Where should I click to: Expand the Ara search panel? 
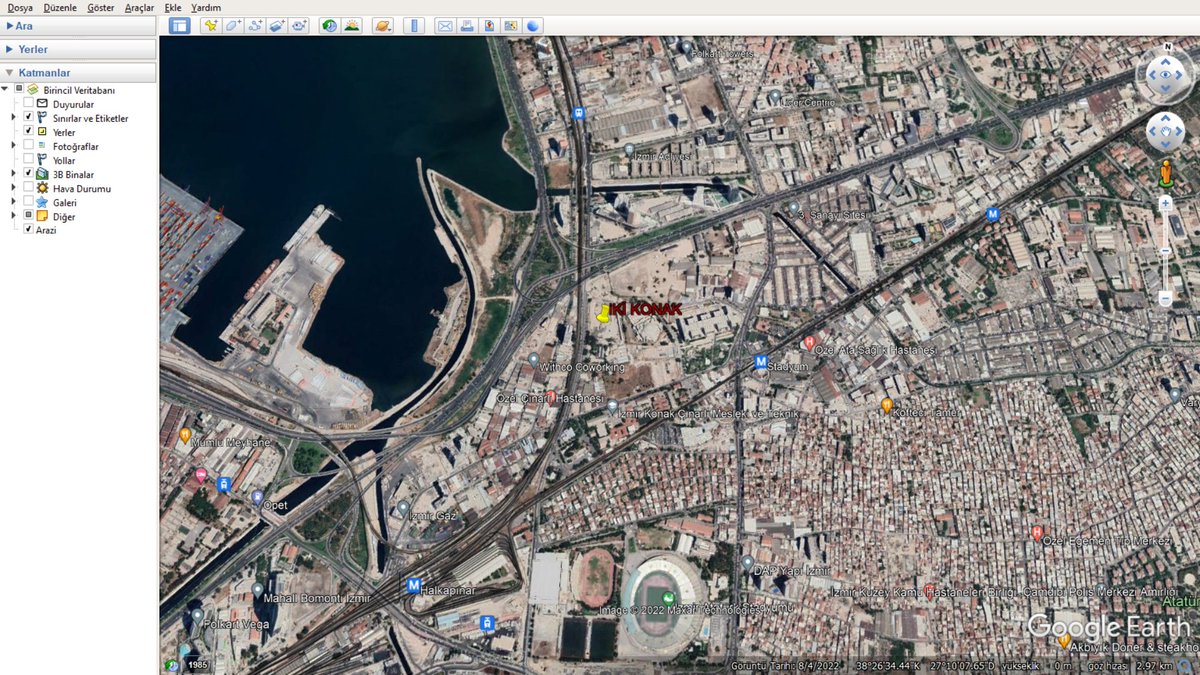(10, 26)
